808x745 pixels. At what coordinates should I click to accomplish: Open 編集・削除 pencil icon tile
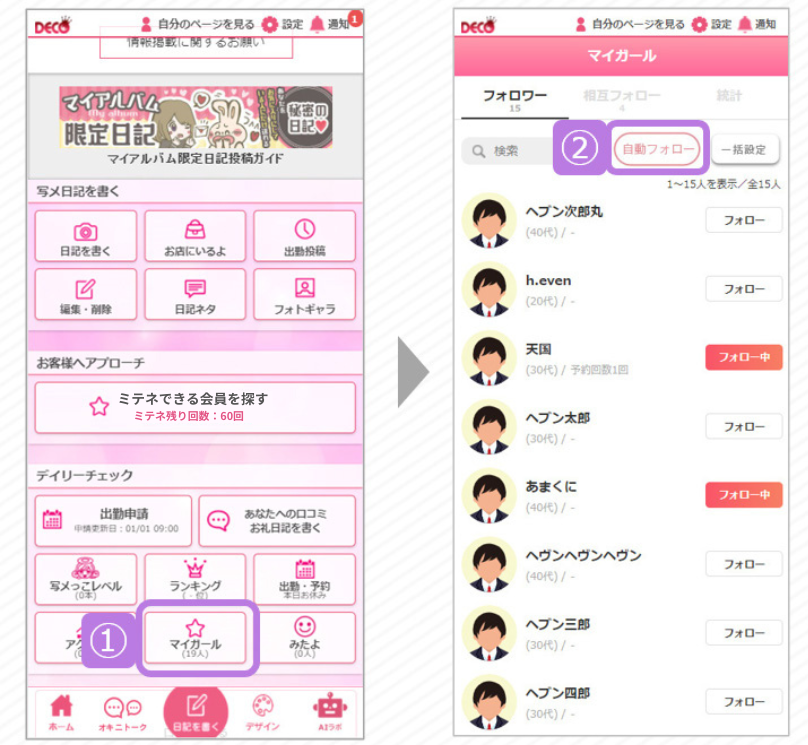pyautogui.click(x=86, y=294)
